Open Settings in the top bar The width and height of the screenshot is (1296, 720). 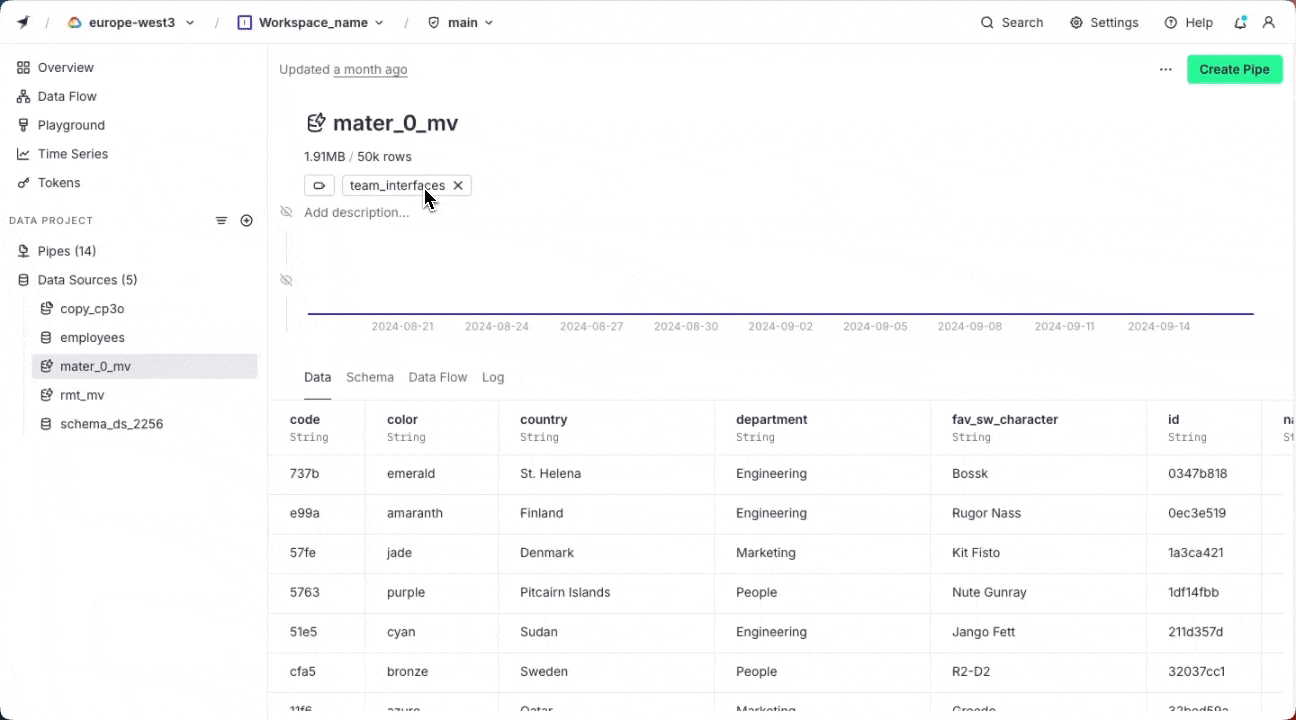pyautogui.click(x=1104, y=22)
